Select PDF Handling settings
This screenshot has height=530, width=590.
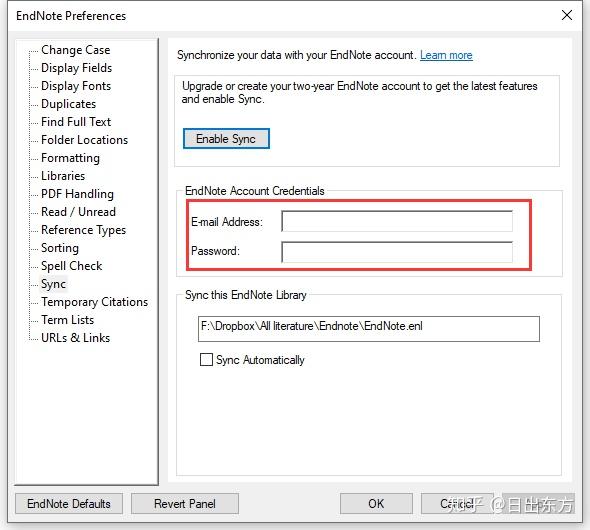(78, 194)
